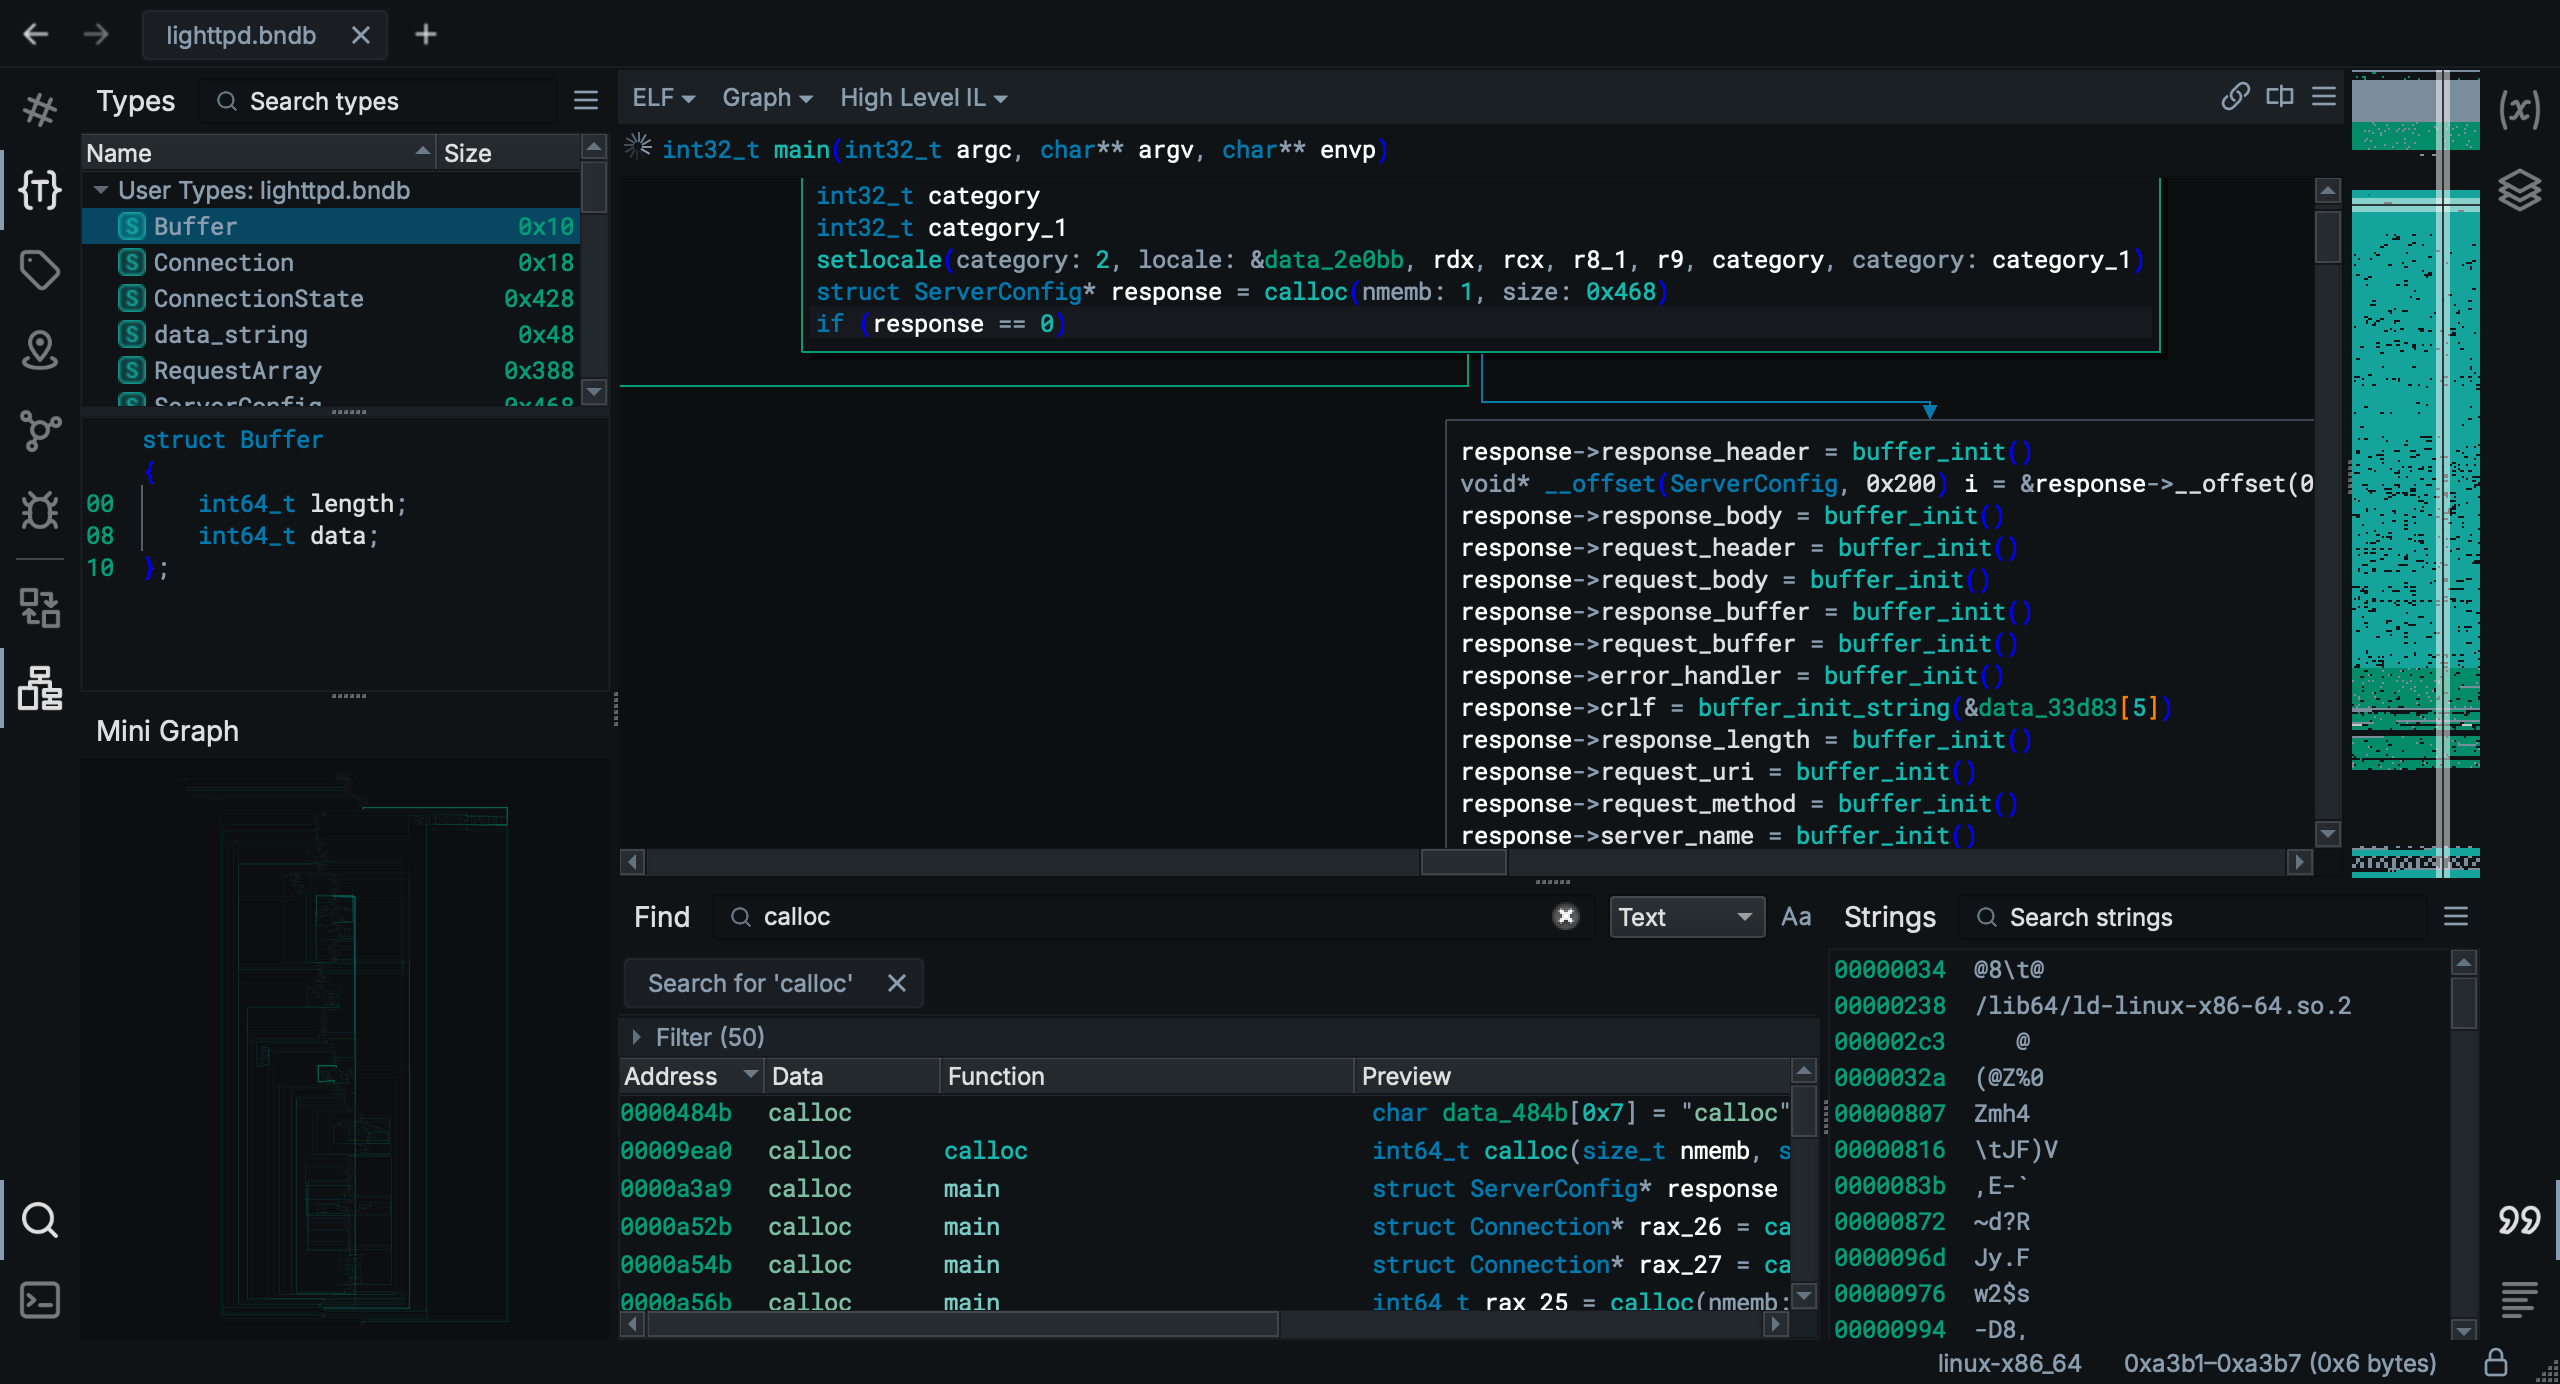Open the Types sidebar icon

click(40, 189)
